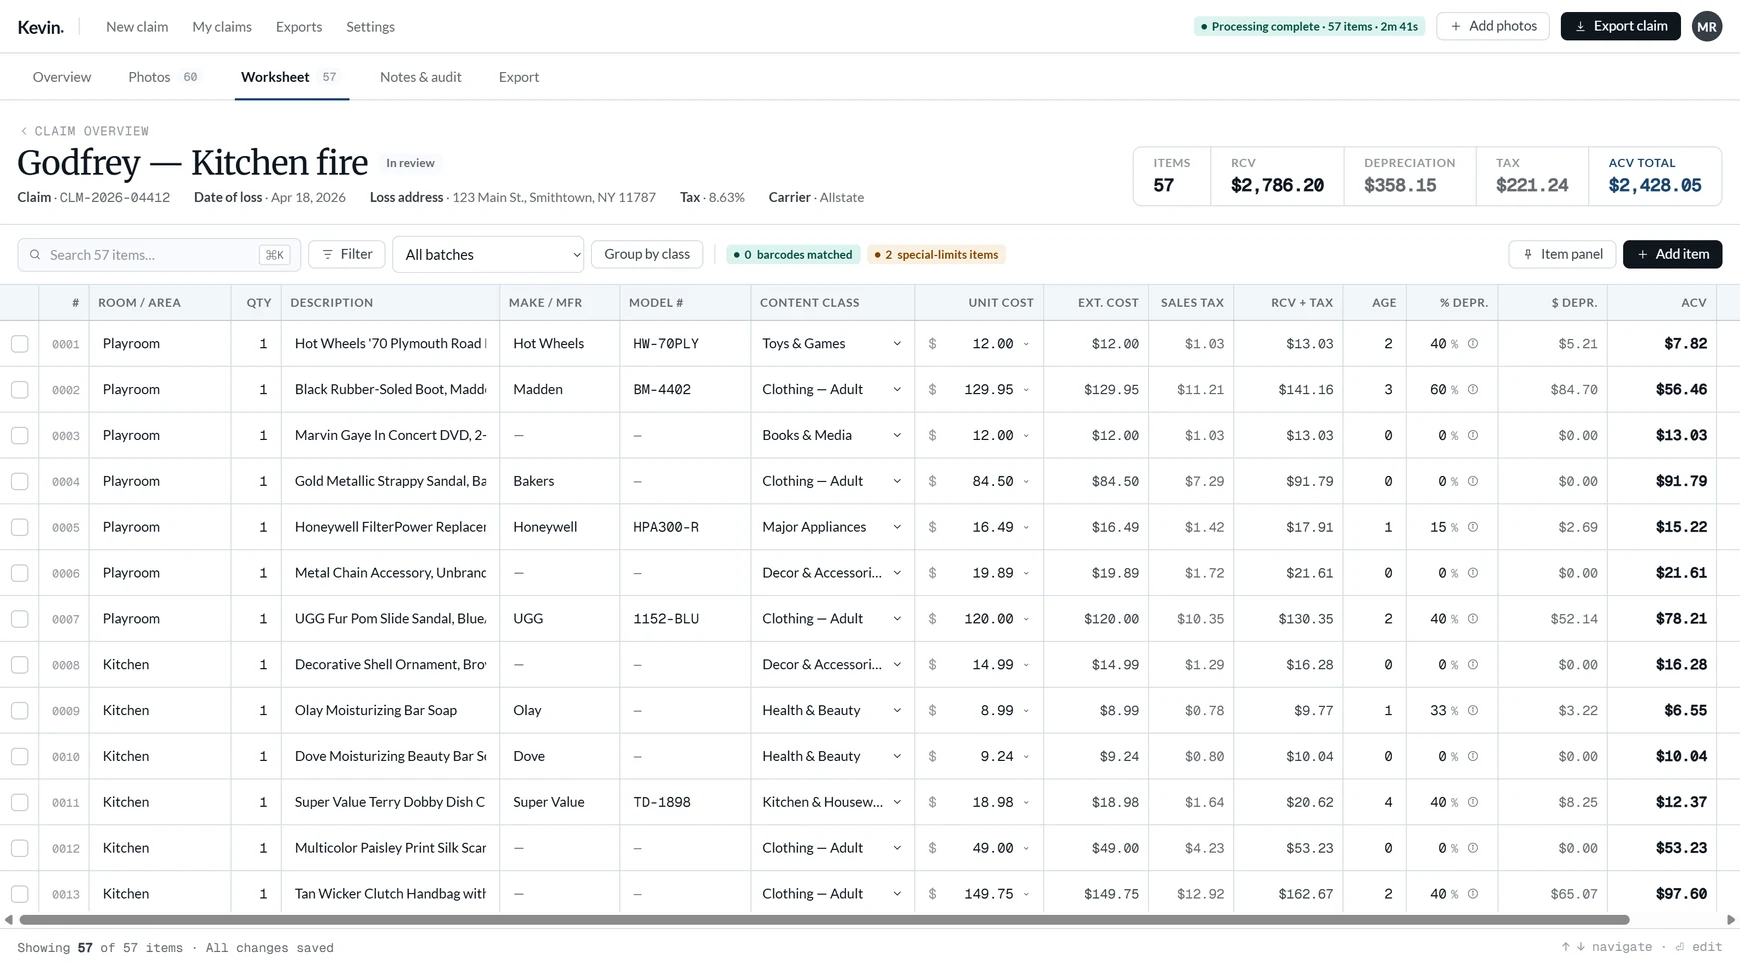Screen dimensions: 1740x964
Task: Click info icon in row 0013 depreciation
Action: coord(1473,894)
